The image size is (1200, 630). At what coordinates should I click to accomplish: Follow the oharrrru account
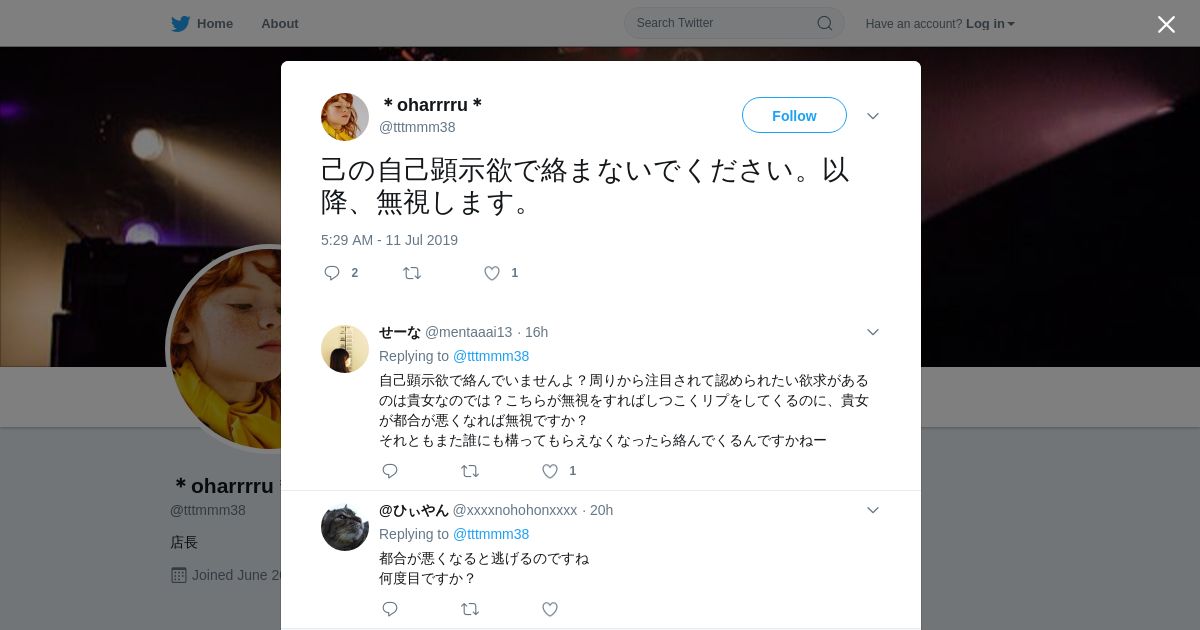[794, 115]
